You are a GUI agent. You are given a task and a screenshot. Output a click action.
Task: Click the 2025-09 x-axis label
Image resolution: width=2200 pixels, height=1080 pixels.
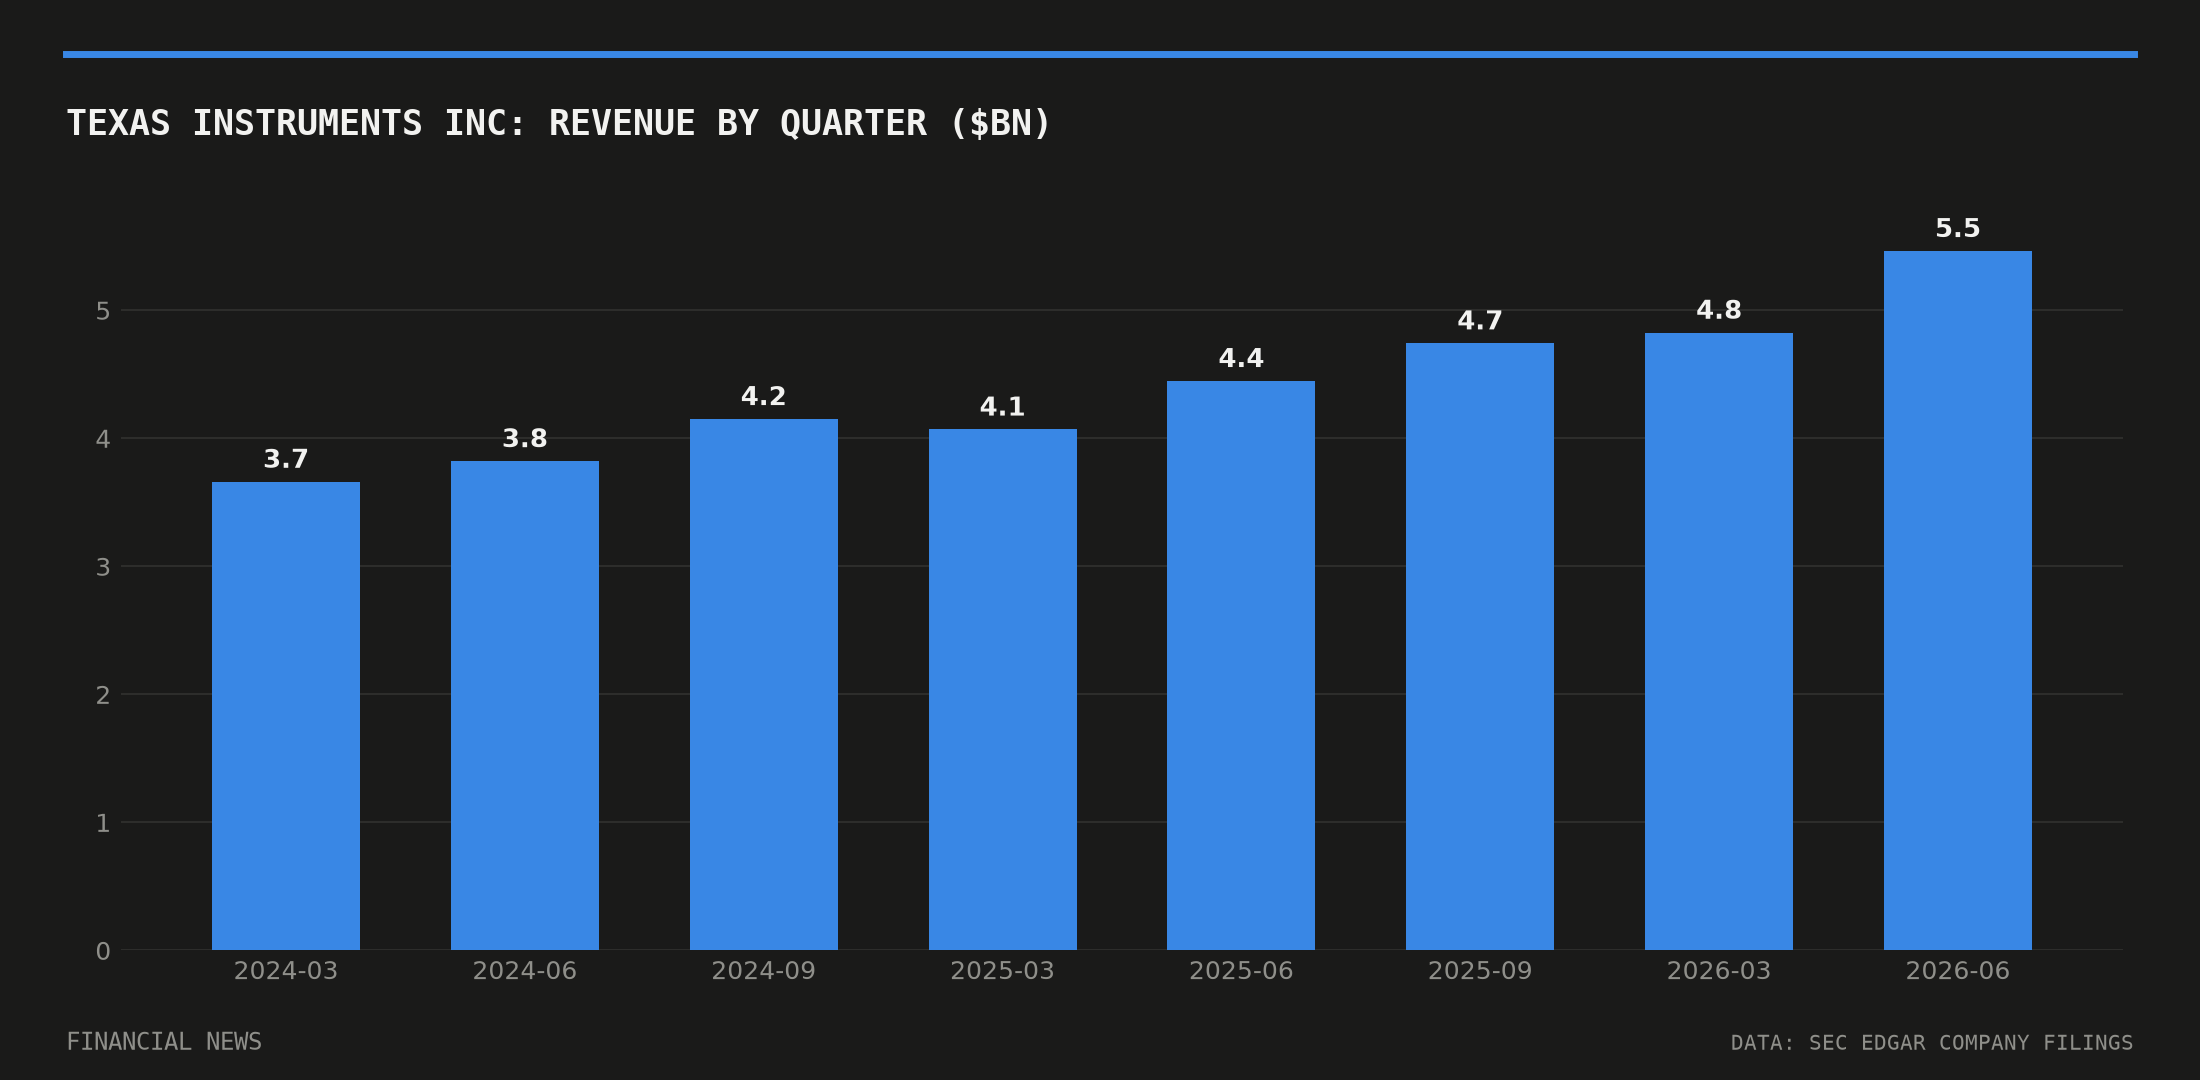coord(1480,971)
